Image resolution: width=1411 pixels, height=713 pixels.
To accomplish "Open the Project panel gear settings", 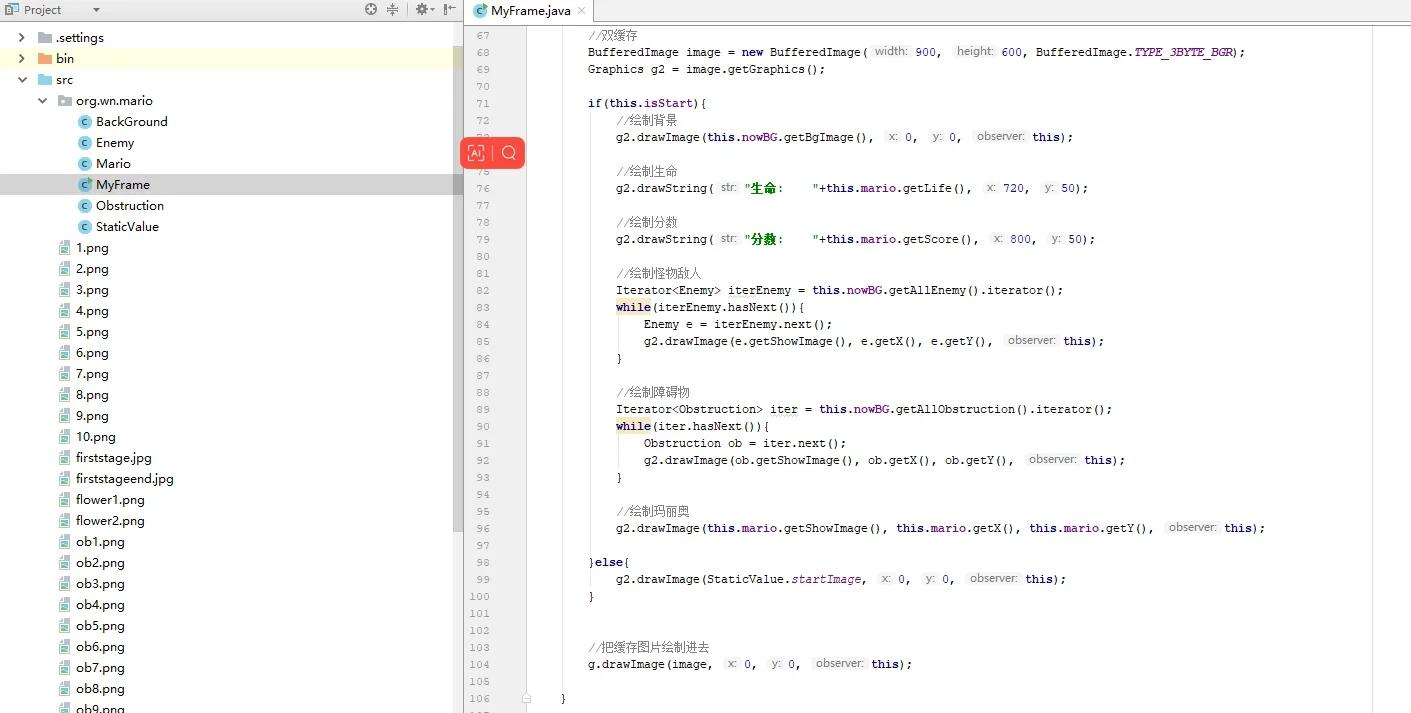I will coord(422,10).
